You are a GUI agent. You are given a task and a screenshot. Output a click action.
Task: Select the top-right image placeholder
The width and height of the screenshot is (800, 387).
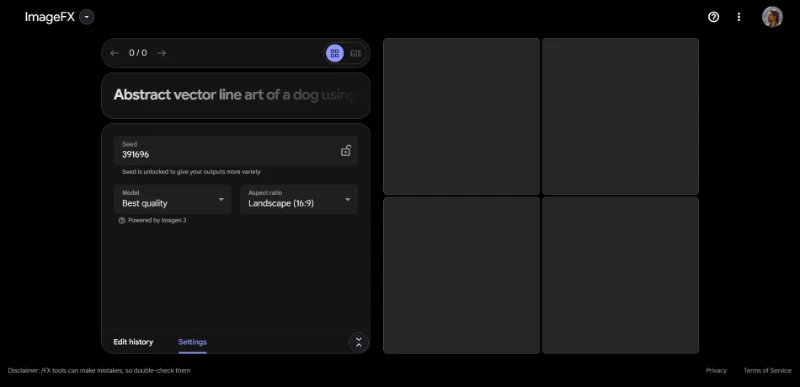coord(620,116)
